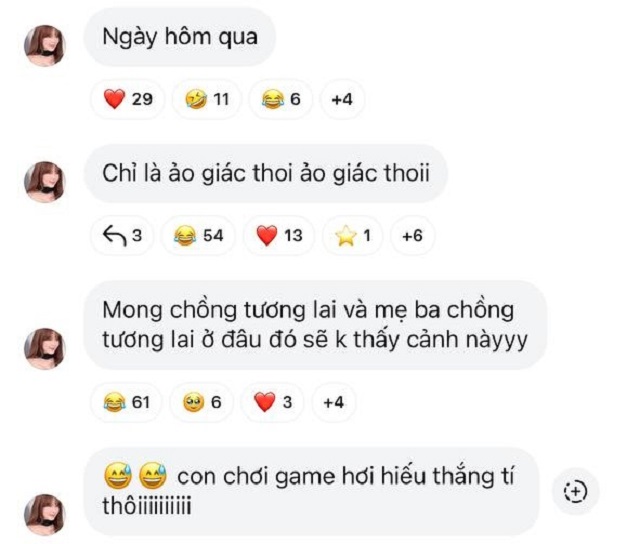Image resolution: width=640 pixels, height=544 pixels.
Task: Click the Chỉ là ảo giác thoi message bubble
Action: pyautogui.click(x=266, y=173)
